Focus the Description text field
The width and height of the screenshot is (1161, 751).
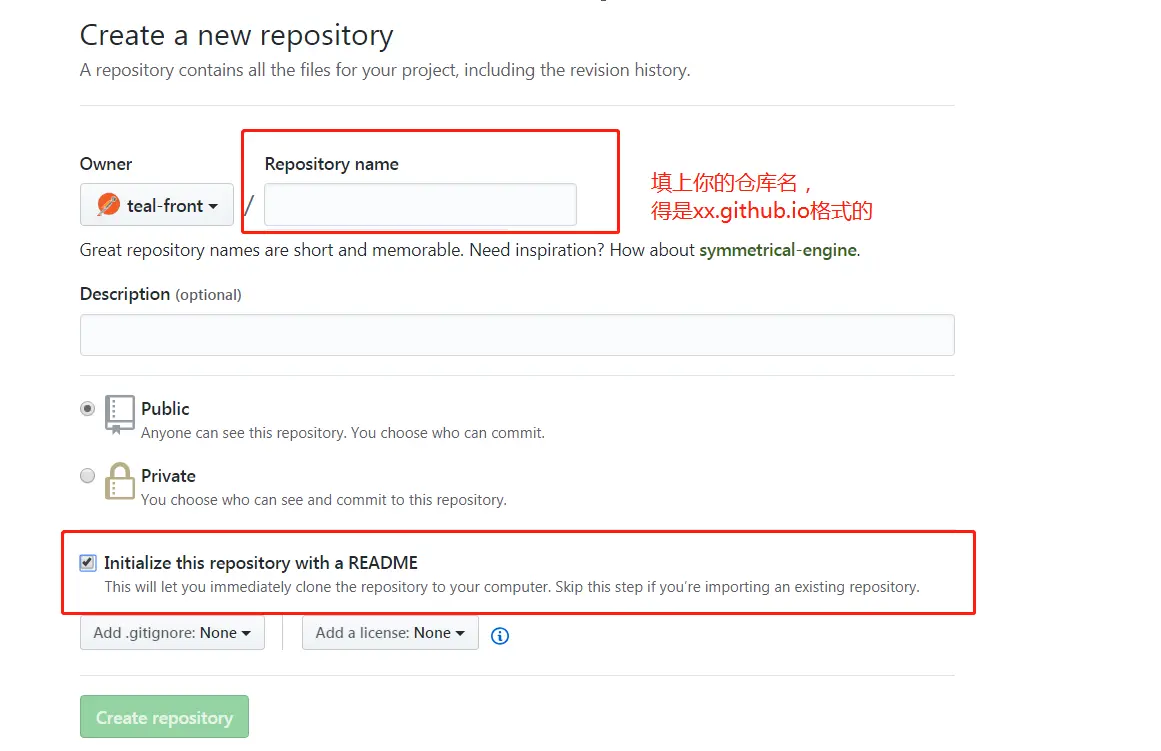(517, 335)
